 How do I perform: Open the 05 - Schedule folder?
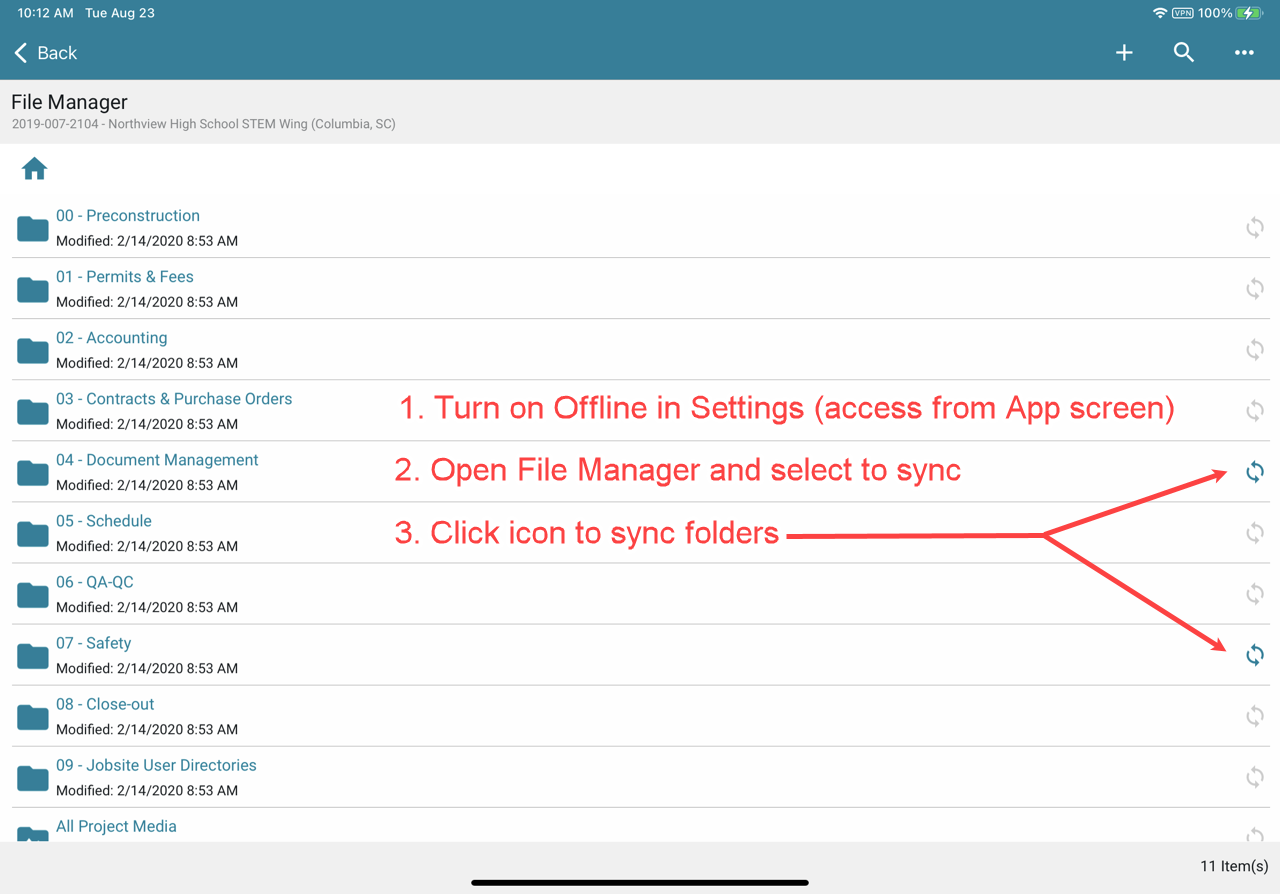click(x=104, y=521)
